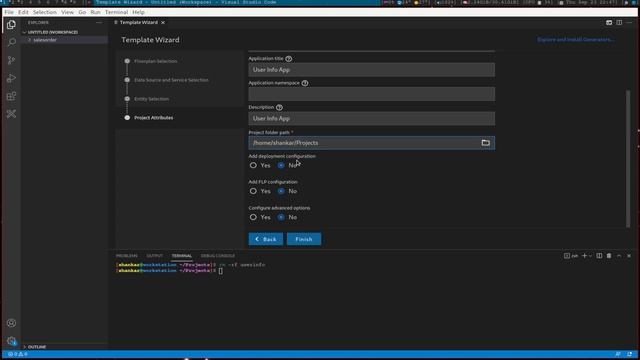This screenshot has height=360, width=640.
Task: Click the open-preview icon at editor top right
Action: click(x=609, y=22)
